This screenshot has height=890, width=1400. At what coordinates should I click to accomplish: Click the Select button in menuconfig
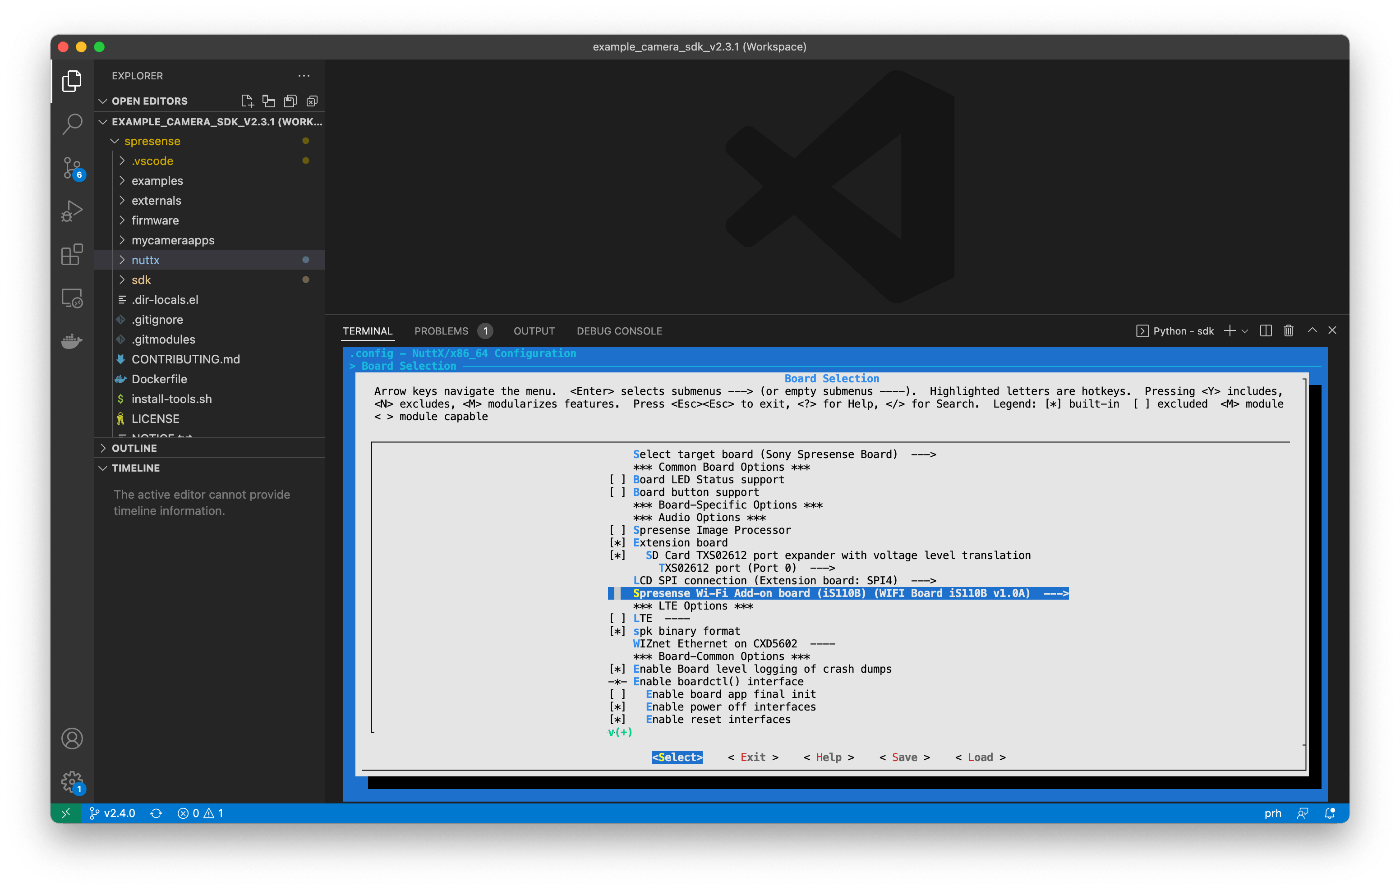677,758
